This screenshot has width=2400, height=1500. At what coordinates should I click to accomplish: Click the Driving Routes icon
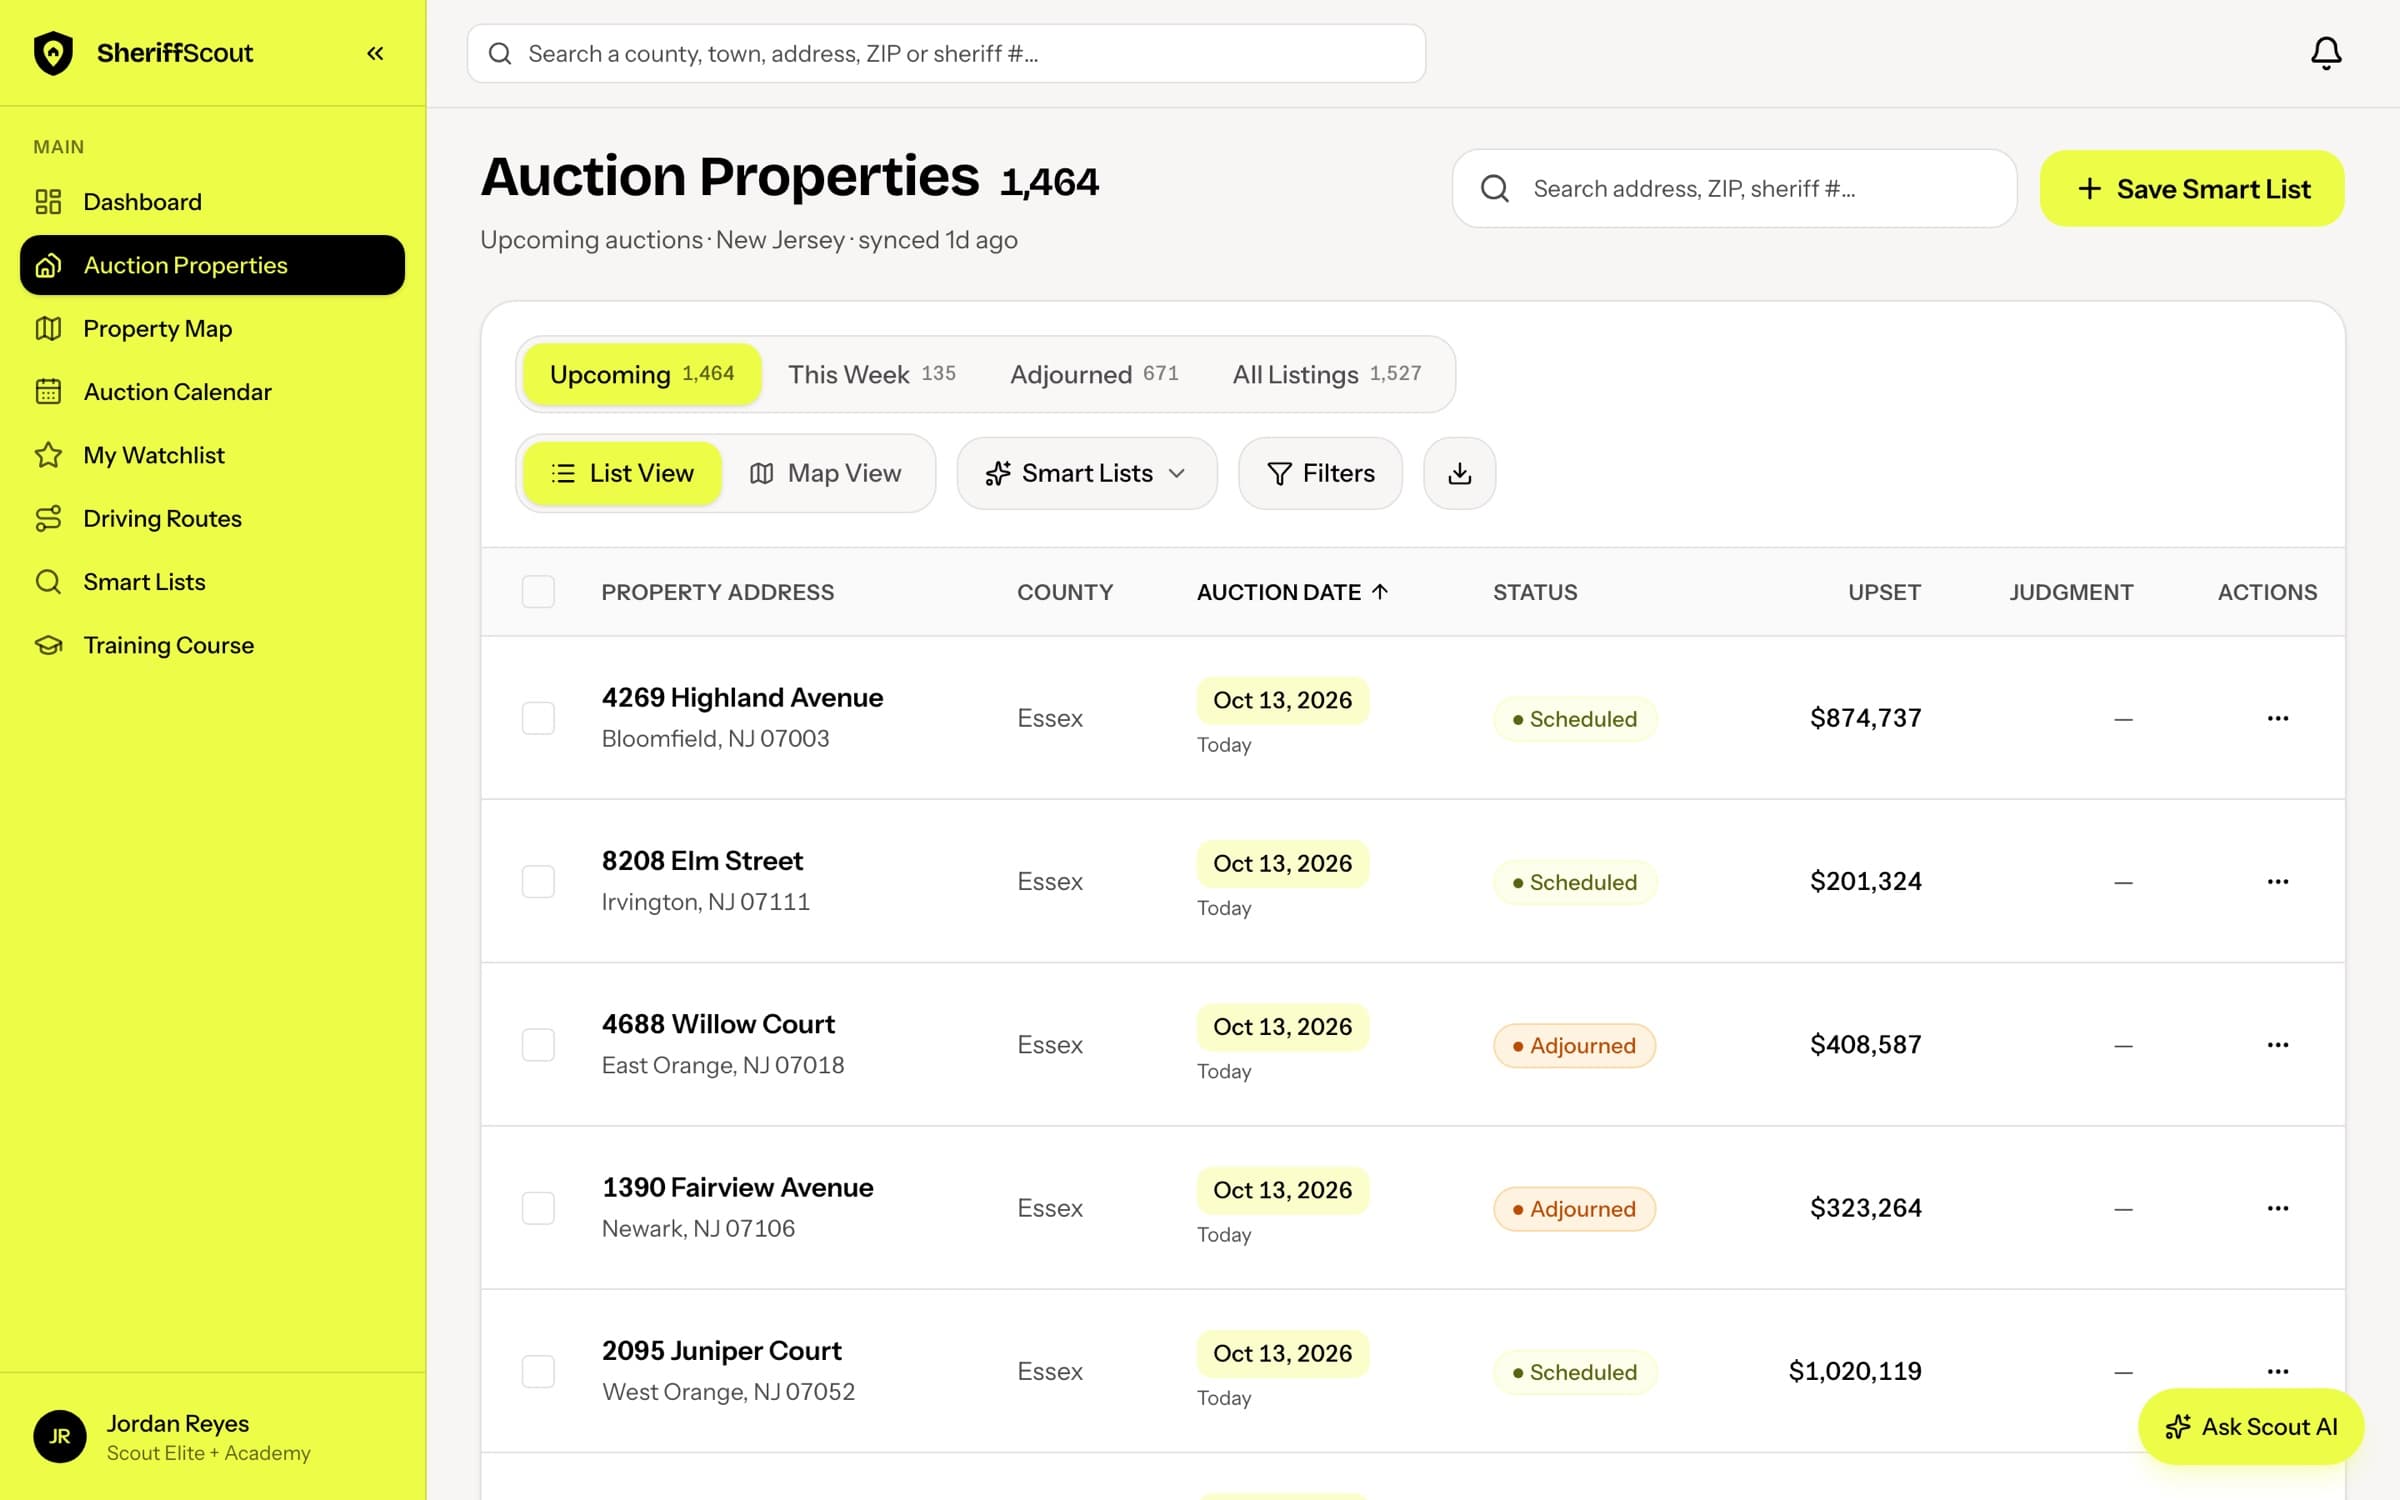[x=48, y=518]
